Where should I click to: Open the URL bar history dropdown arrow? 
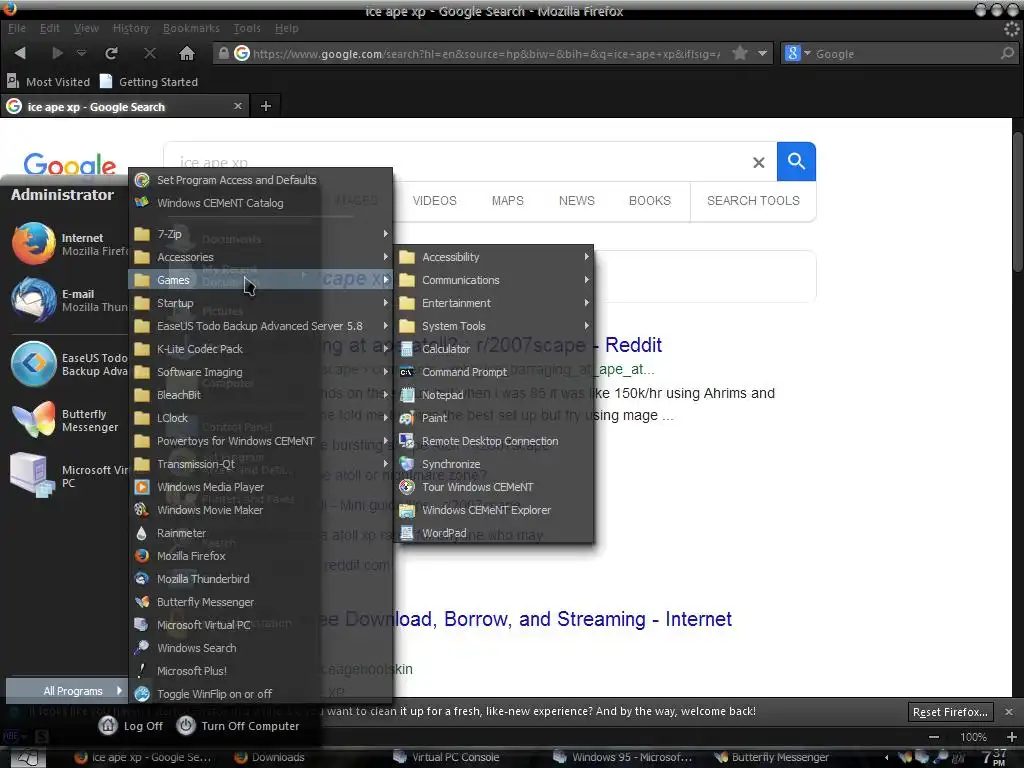[762, 54]
